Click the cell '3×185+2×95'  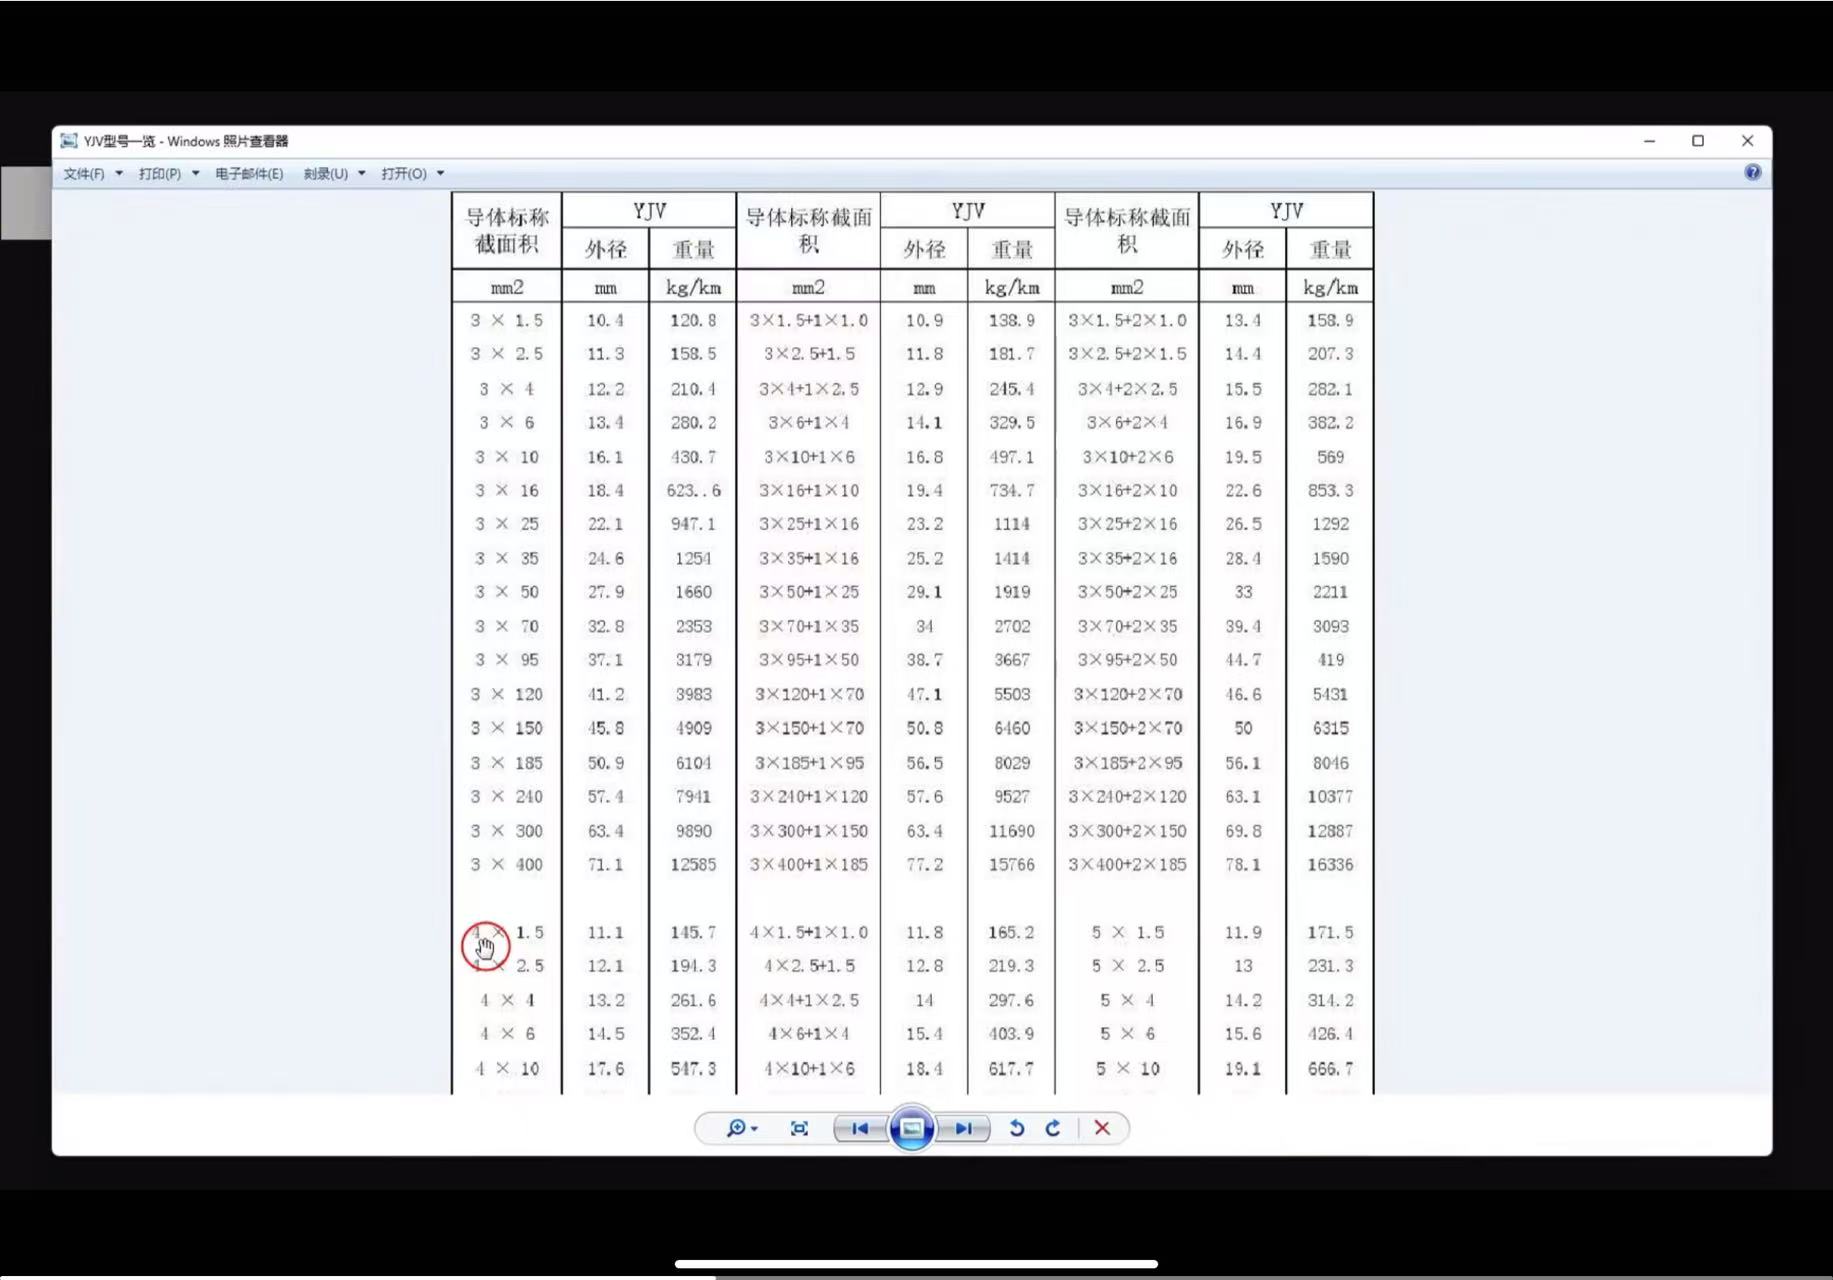click(1127, 763)
